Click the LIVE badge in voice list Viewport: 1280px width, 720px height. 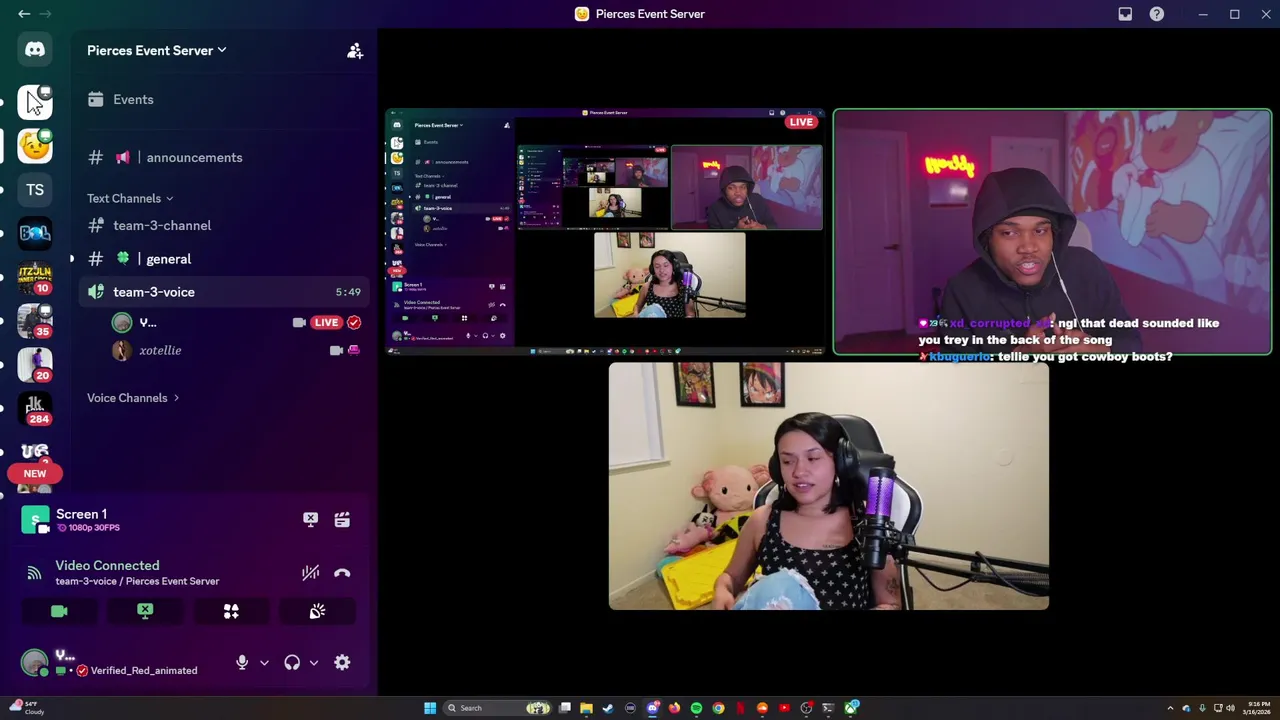(x=326, y=322)
